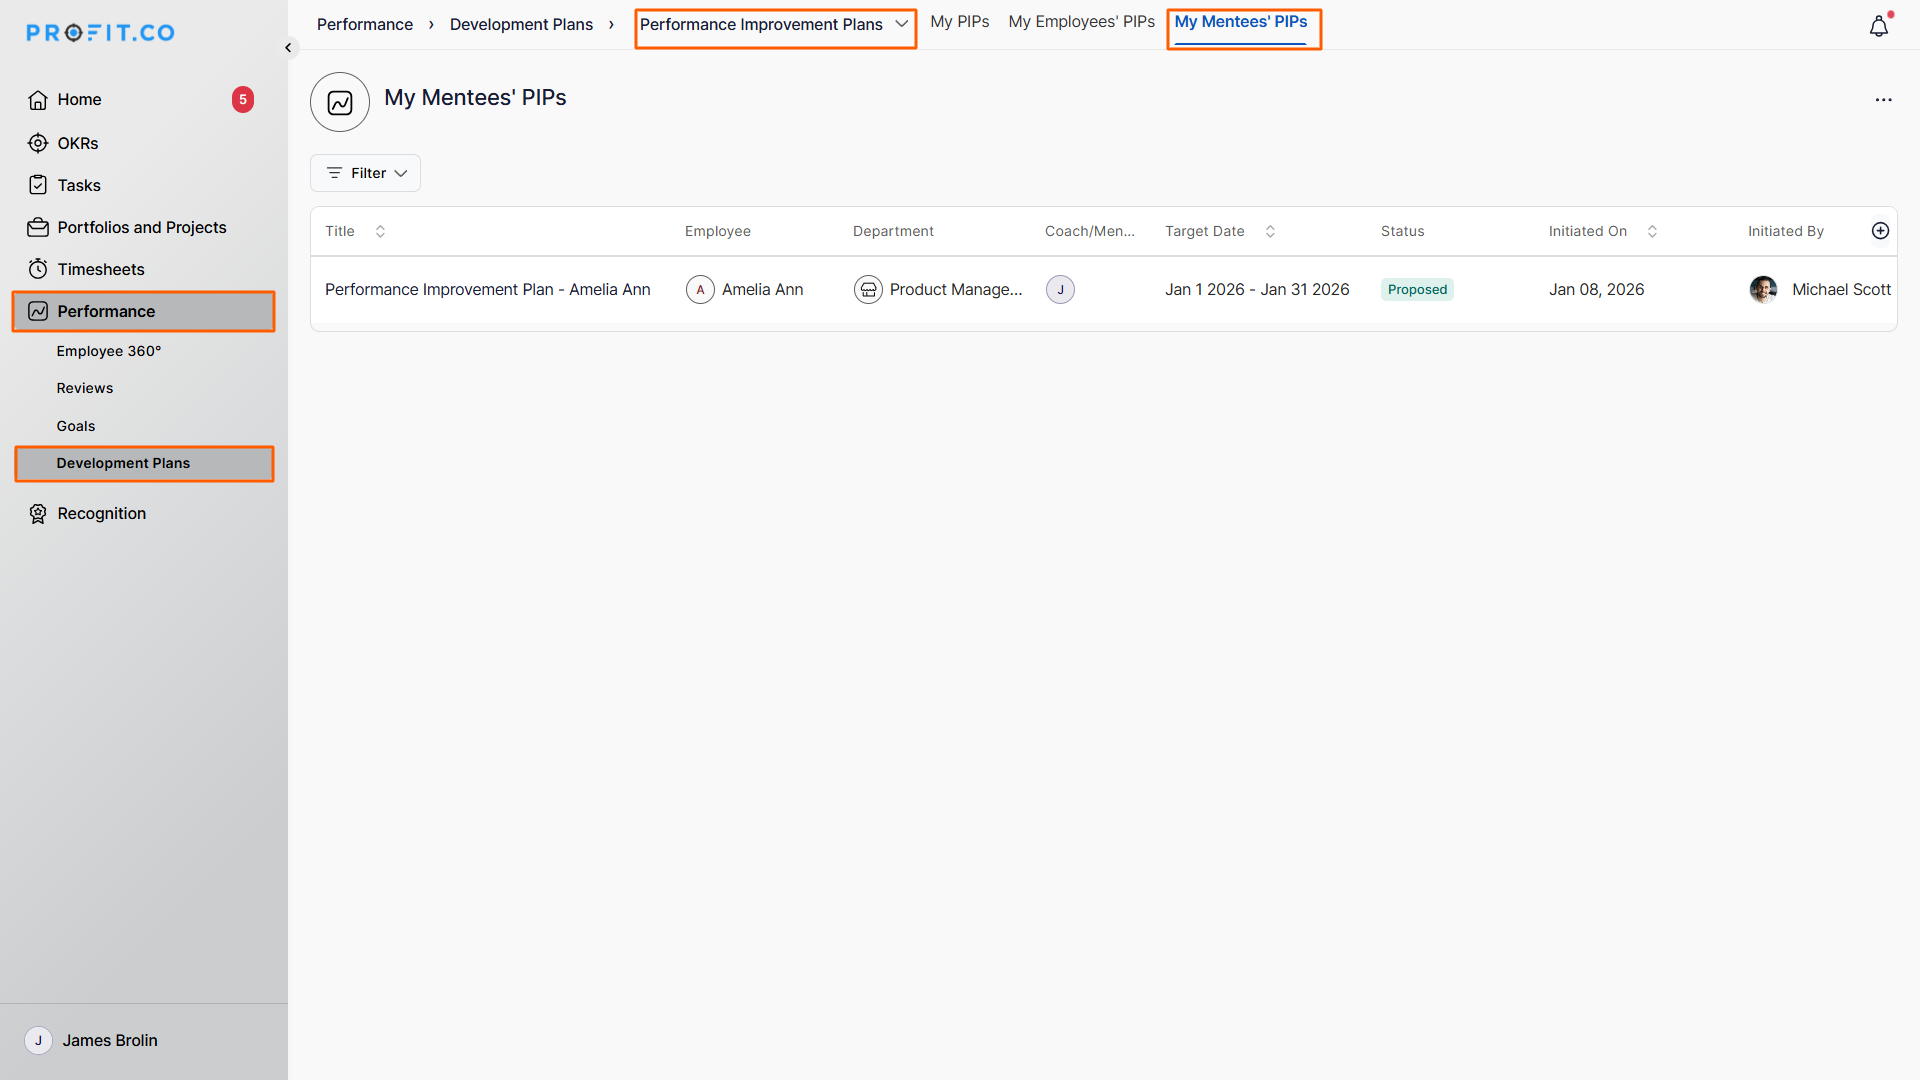Screen dimensions: 1920x1080
Task: Click the Timesheets clock icon
Action: 38,269
